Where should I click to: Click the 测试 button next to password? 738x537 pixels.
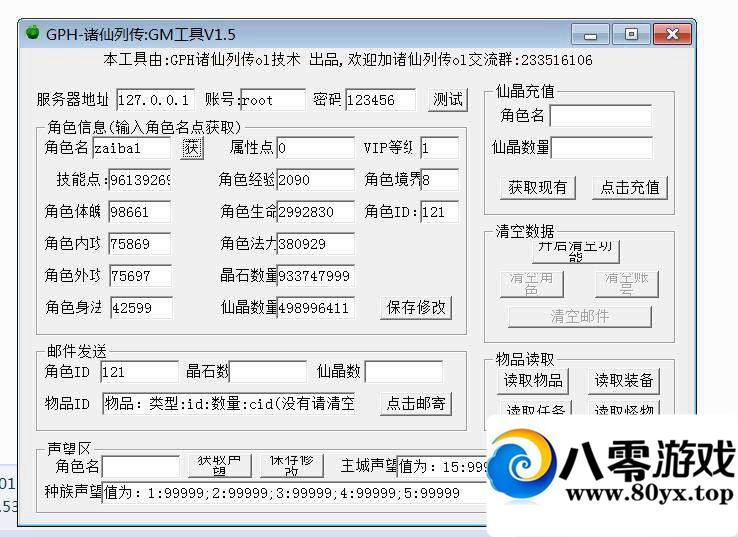447,99
